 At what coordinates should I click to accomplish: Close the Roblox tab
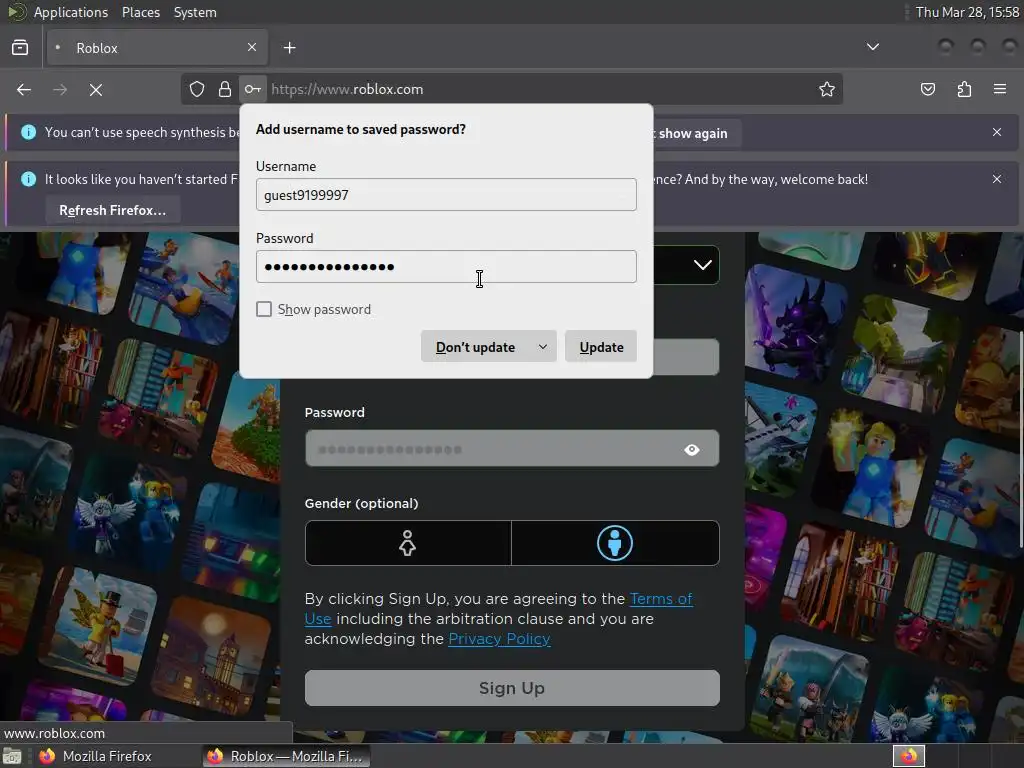pyautogui.click(x=252, y=47)
